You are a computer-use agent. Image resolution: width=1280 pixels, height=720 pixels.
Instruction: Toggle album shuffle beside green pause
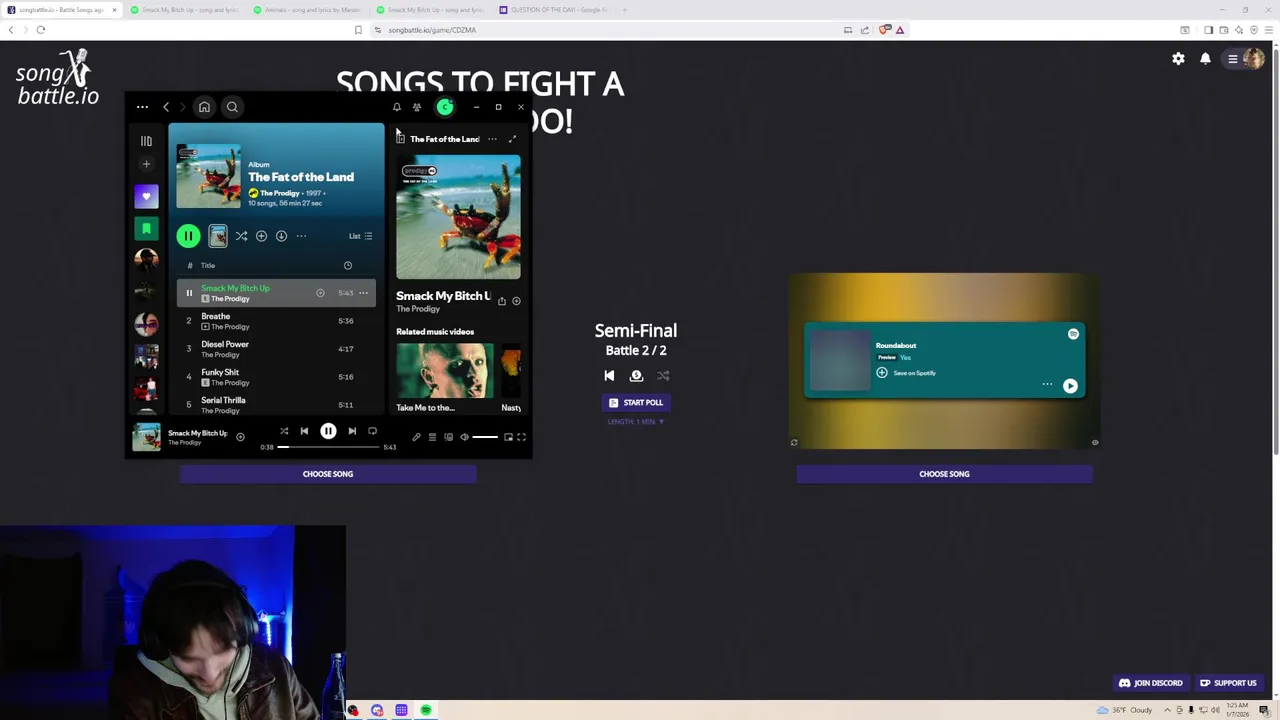[x=241, y=236]
